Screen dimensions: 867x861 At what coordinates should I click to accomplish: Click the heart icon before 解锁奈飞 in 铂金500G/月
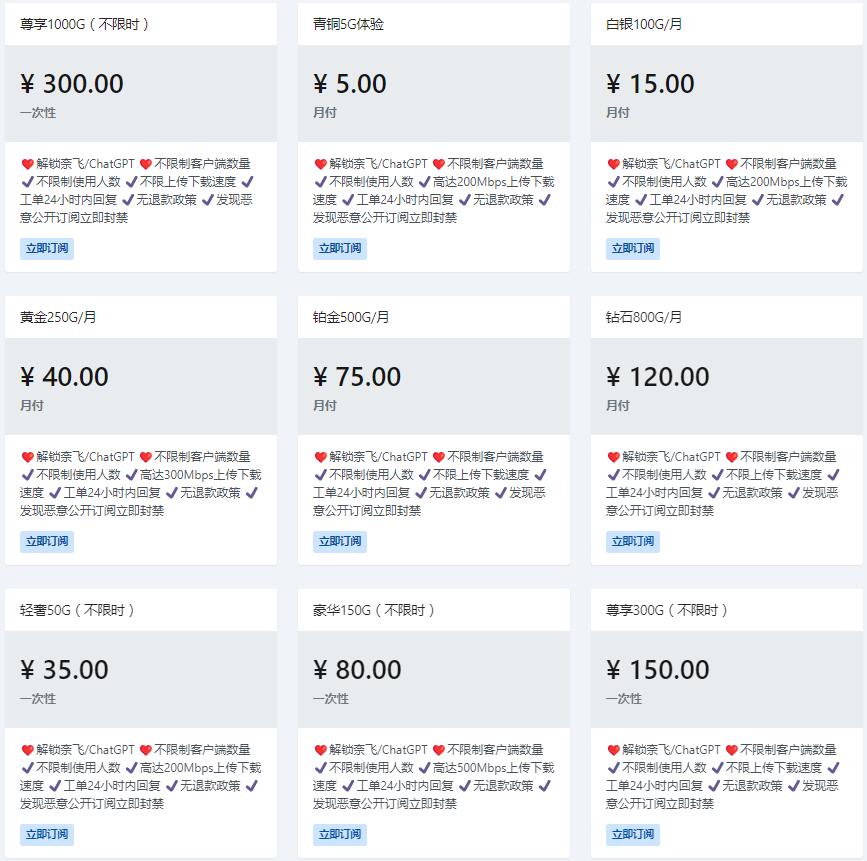[320, 457]
